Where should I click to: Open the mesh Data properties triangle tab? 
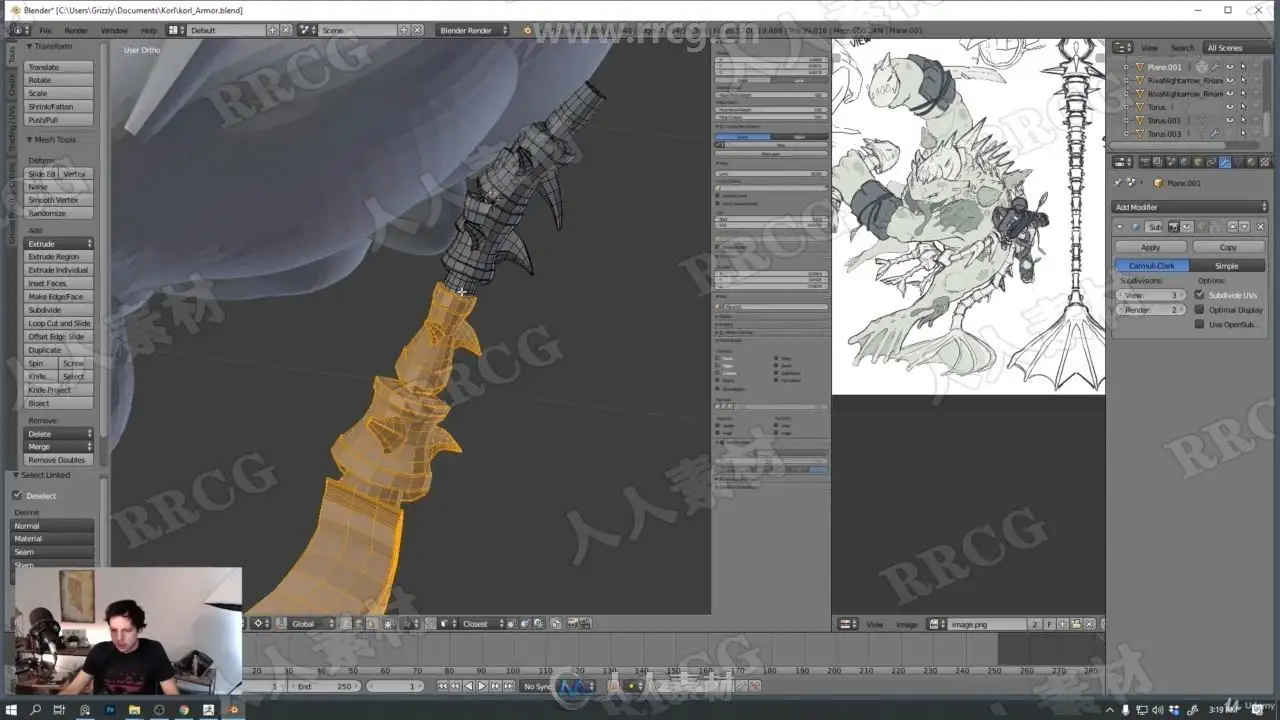coord(1238,162)
